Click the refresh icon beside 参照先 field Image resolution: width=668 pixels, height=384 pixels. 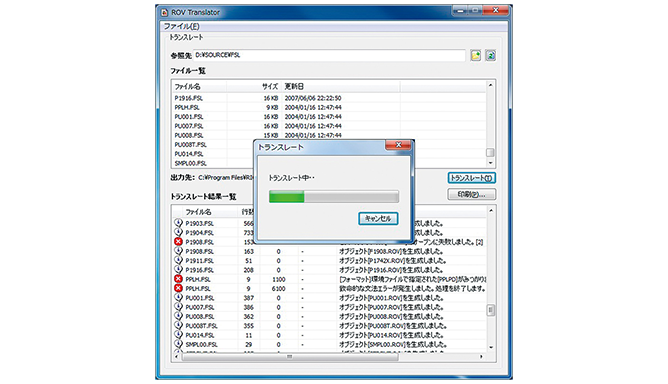point(490,55)
